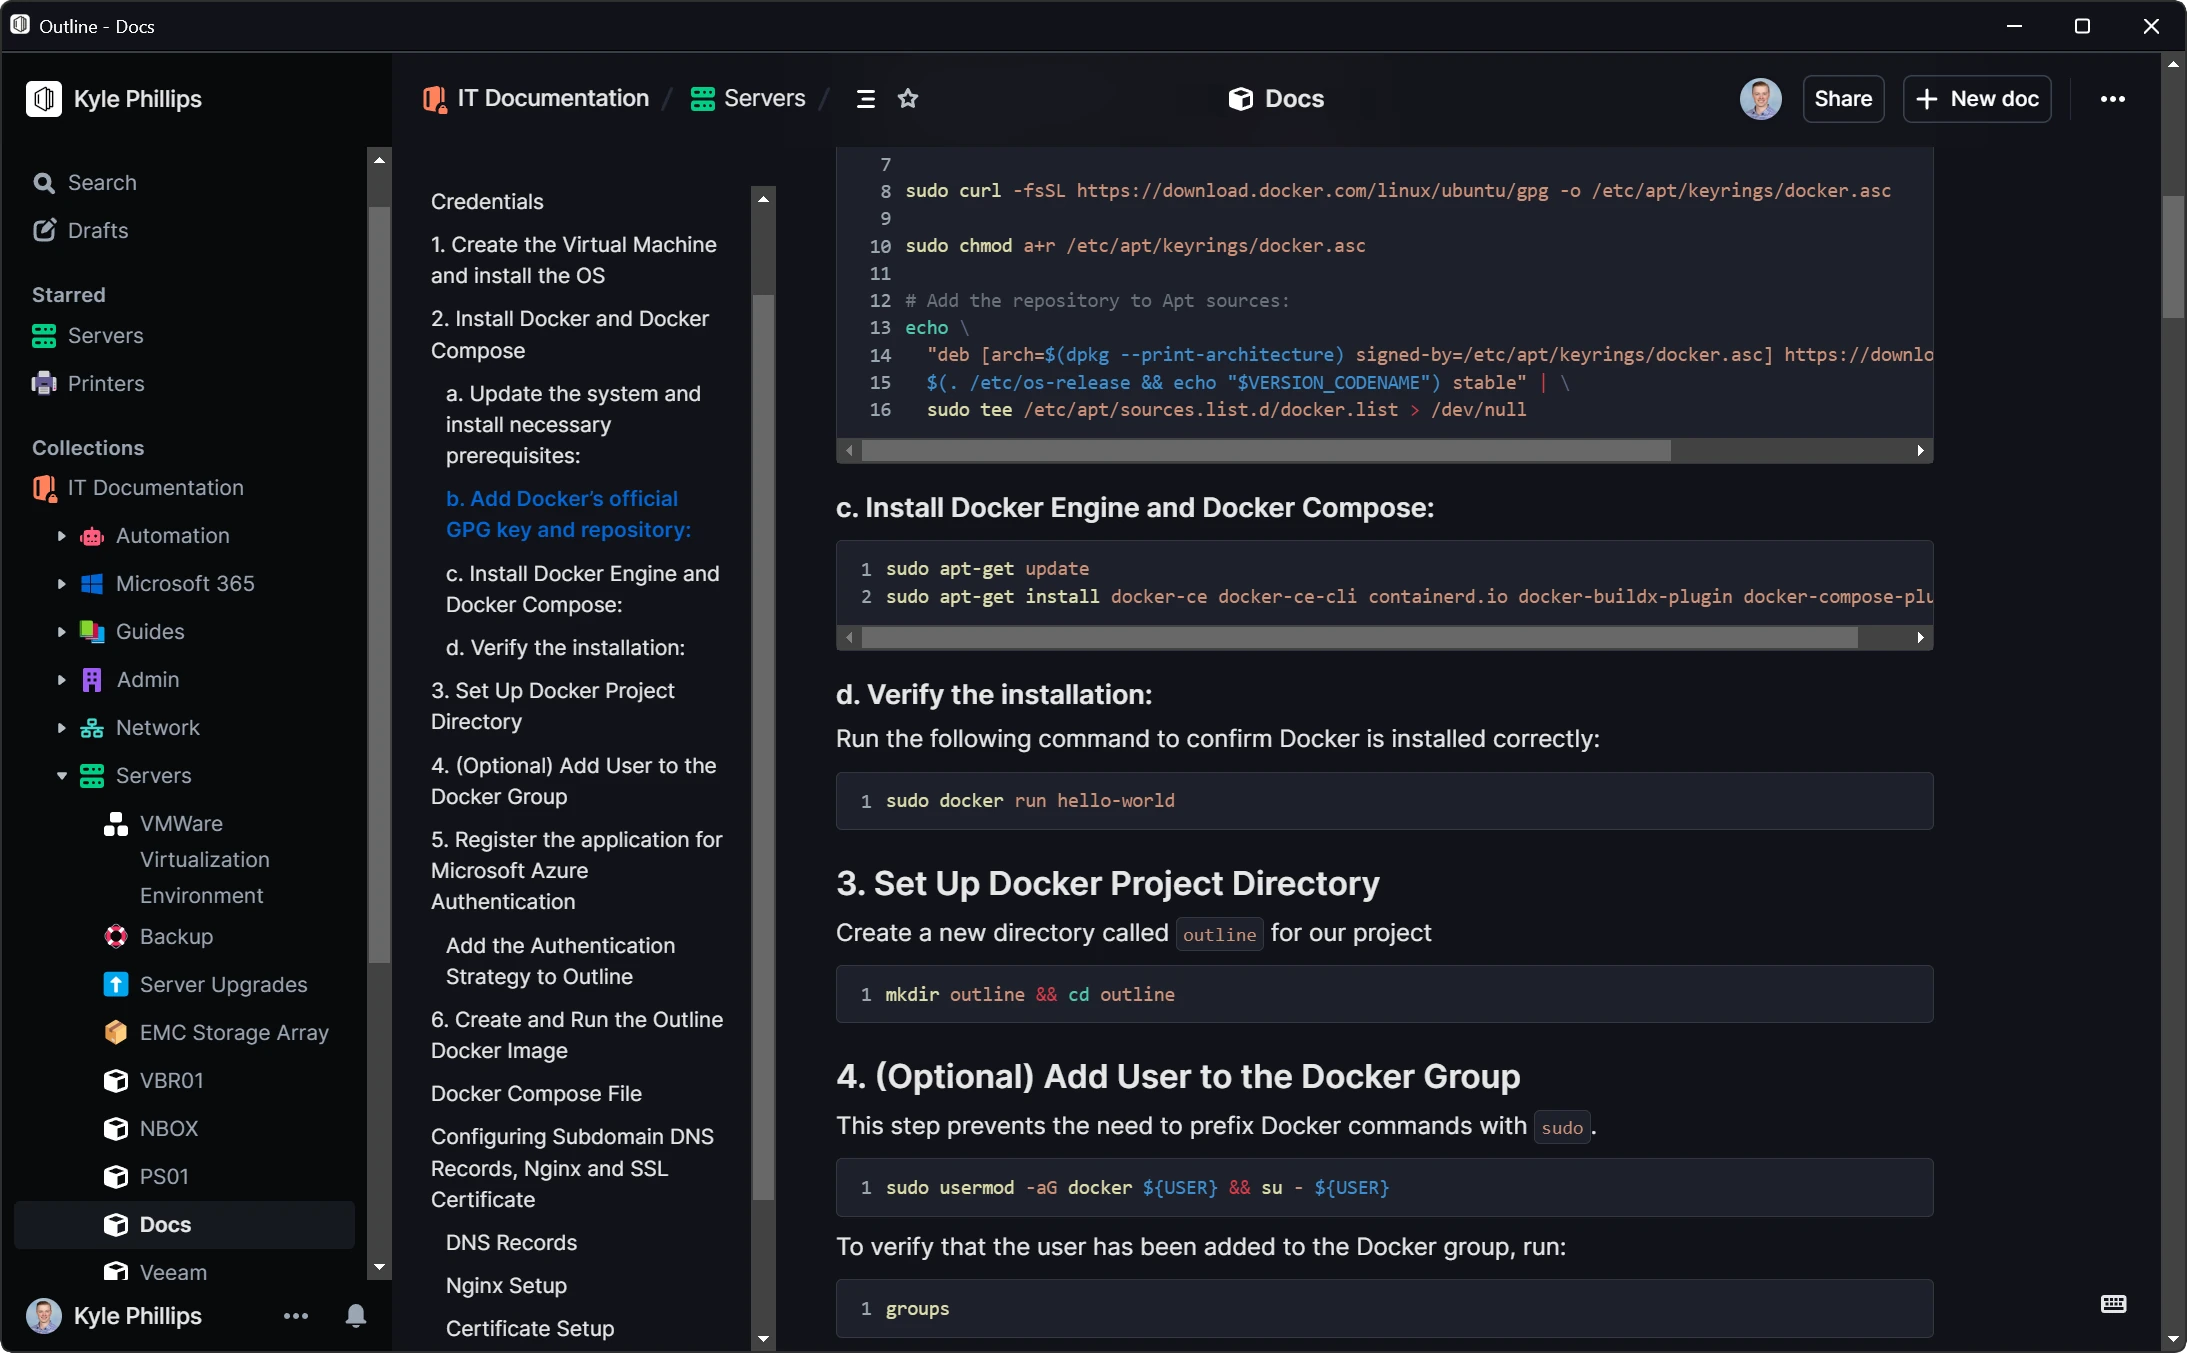Screen dimensions: 2187x1353
Task: Click the Printers item in Starred
Action: click(x=105, y=383)
